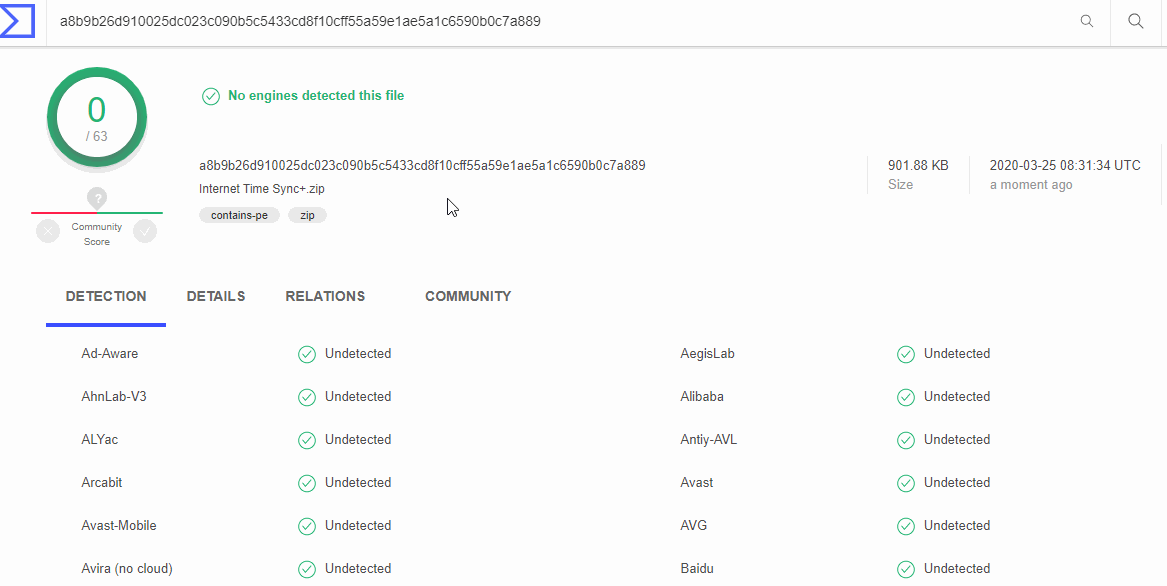The height and width of the screenshot is (586, 1167).
Task: Click the Baidu engine name
Action: [x=697, y=569]
